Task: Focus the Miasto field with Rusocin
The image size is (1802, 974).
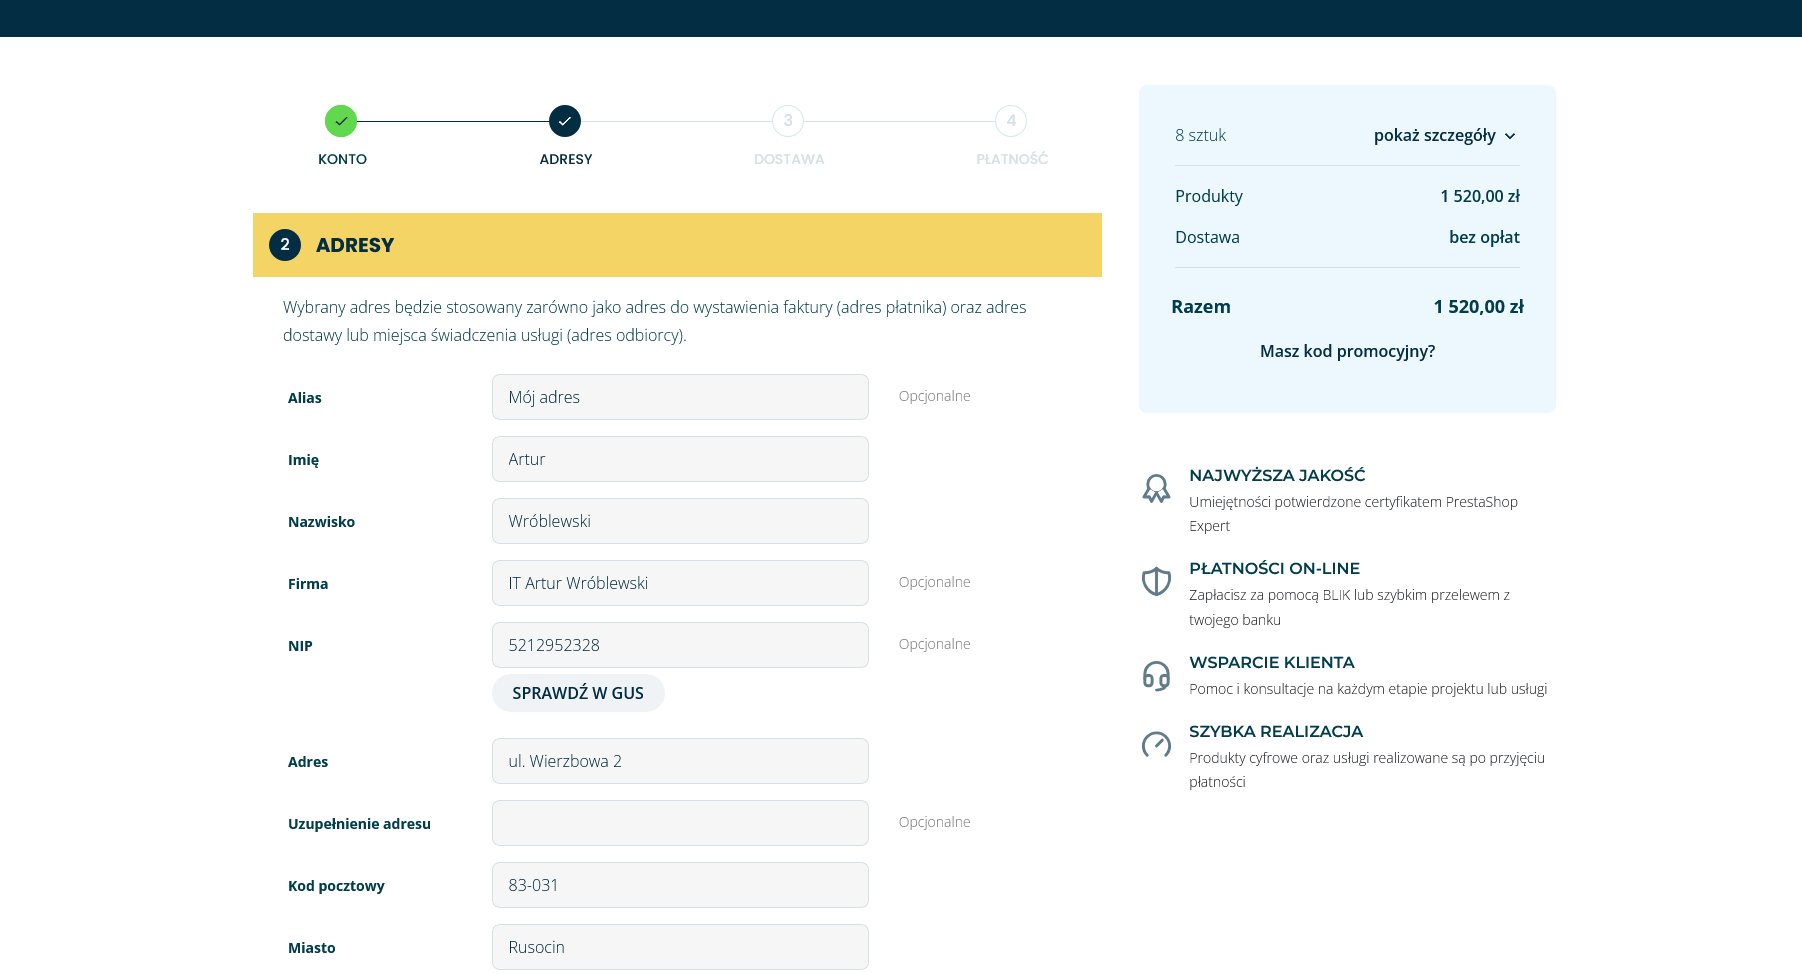Action: [x=680, y=947]
